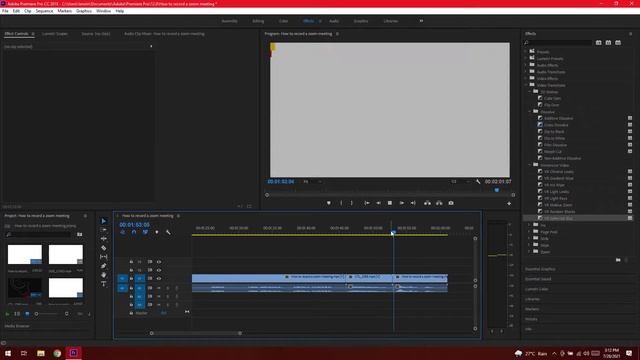Toggle linked selection in the timeline
Screen dimensions: 640x360
click(x=145, y=232)
